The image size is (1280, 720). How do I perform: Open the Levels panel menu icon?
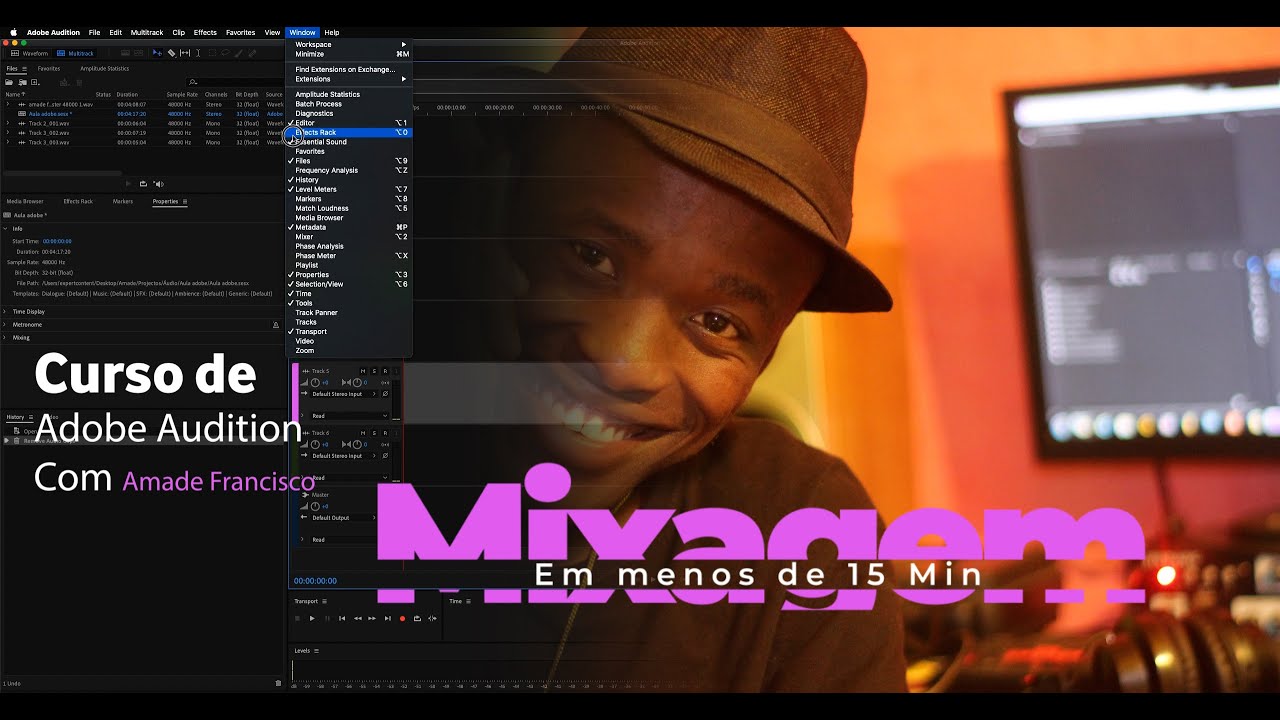[x=317, y=650]
